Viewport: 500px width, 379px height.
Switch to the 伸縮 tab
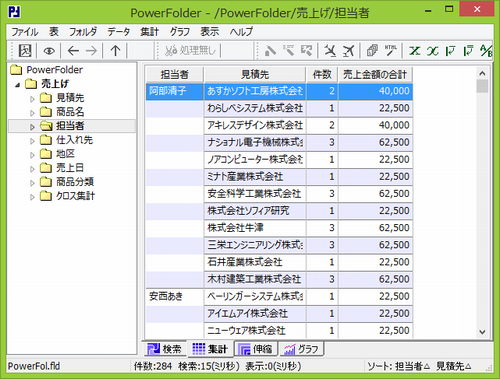(x=255, y=349)
